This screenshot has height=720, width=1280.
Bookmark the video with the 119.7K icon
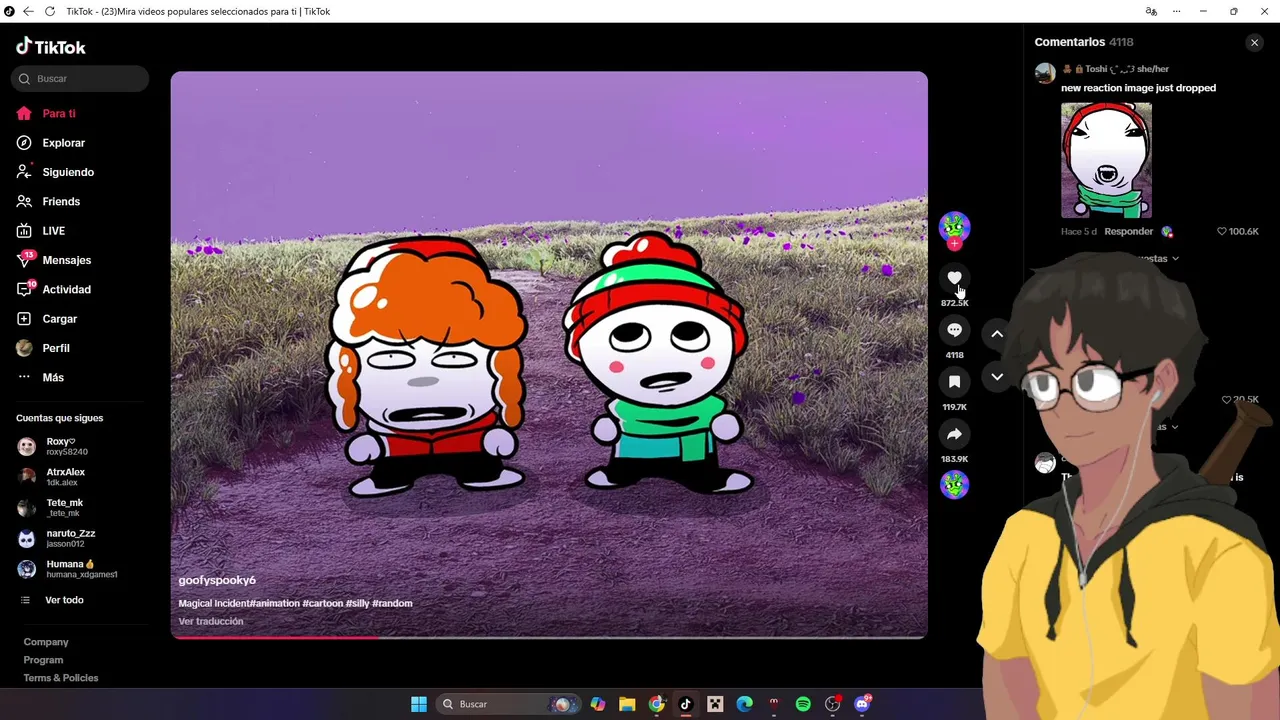pyautogui.click(x=954, y=382)
